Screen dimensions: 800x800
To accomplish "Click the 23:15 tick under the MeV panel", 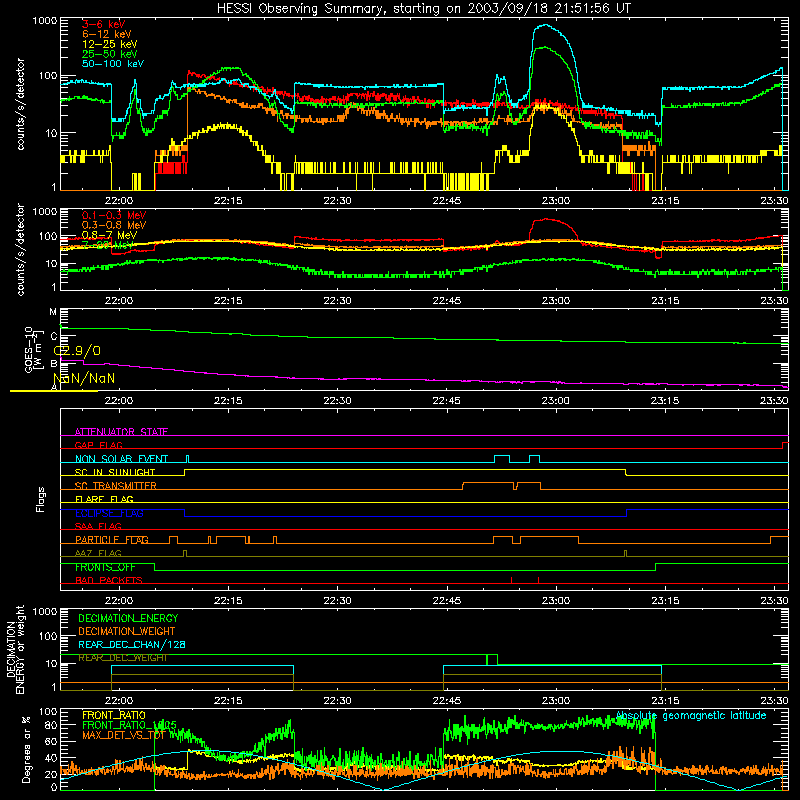I will [x=665, y=301].
